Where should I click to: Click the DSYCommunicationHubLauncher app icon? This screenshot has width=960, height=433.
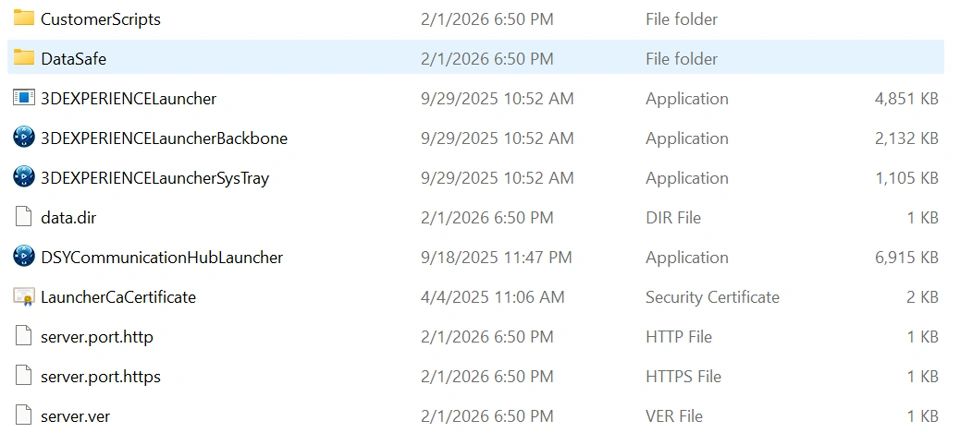pyautogui.click(x=24, y=257)
